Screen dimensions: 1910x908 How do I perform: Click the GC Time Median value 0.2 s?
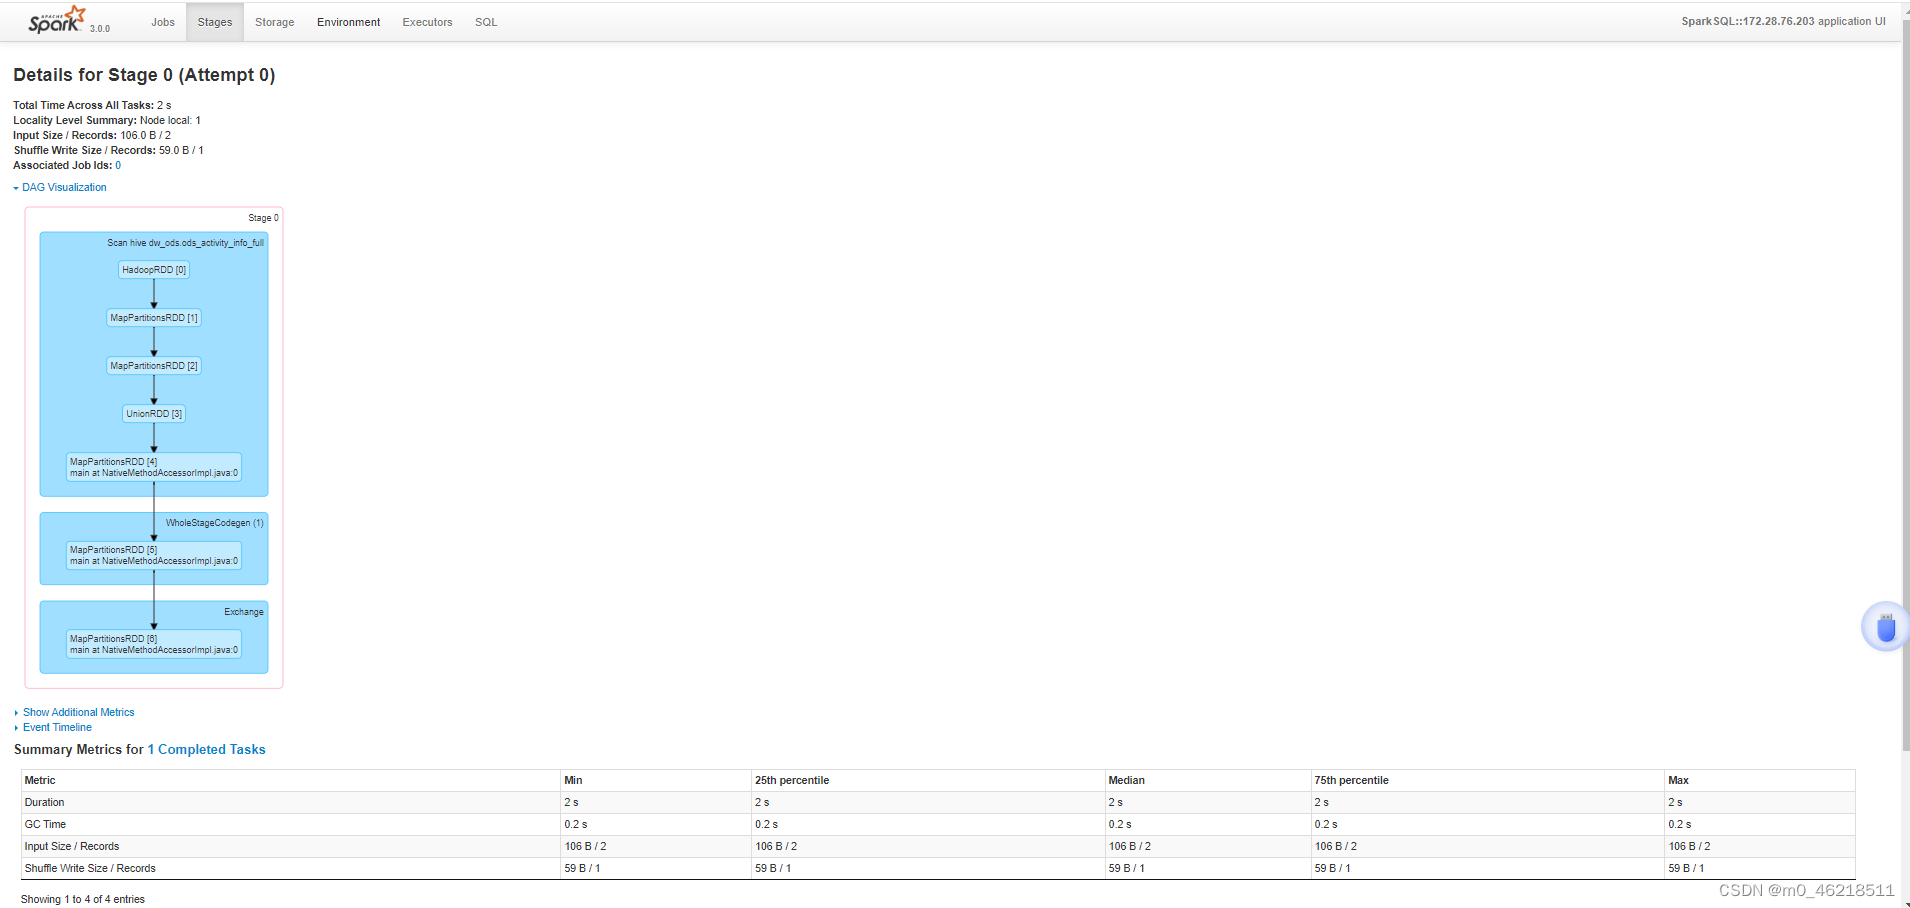pyautogui.click(x=1120, y=824)
